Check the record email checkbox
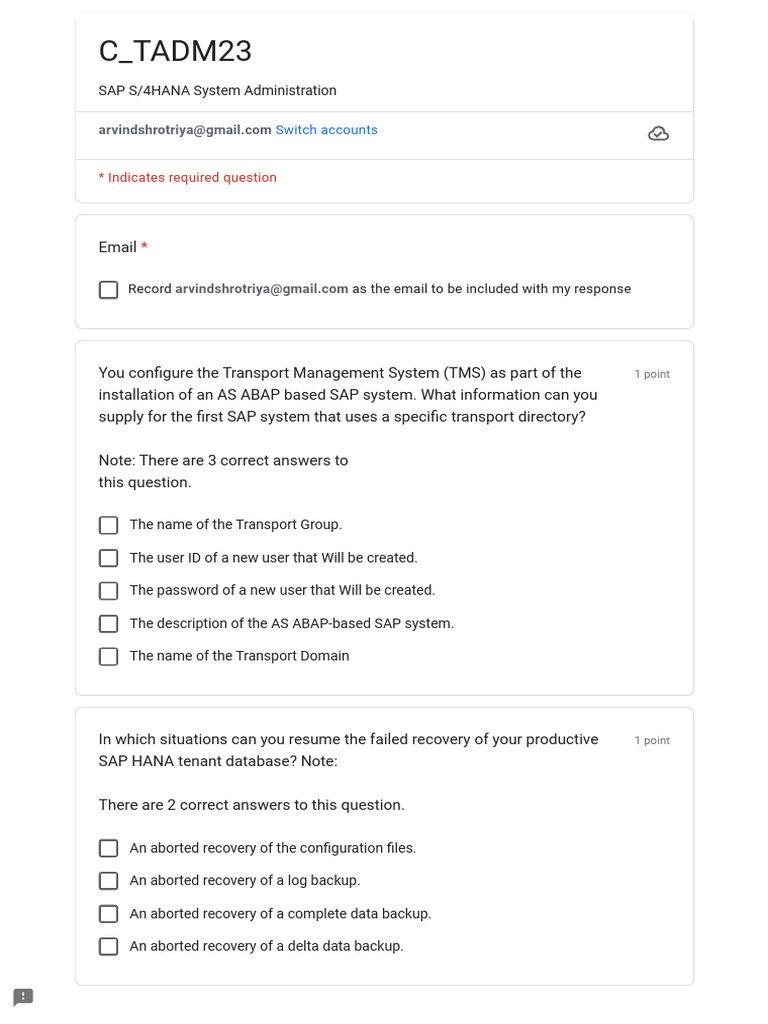The height and width of the screenshot is (1024, 768). [109, 290]
